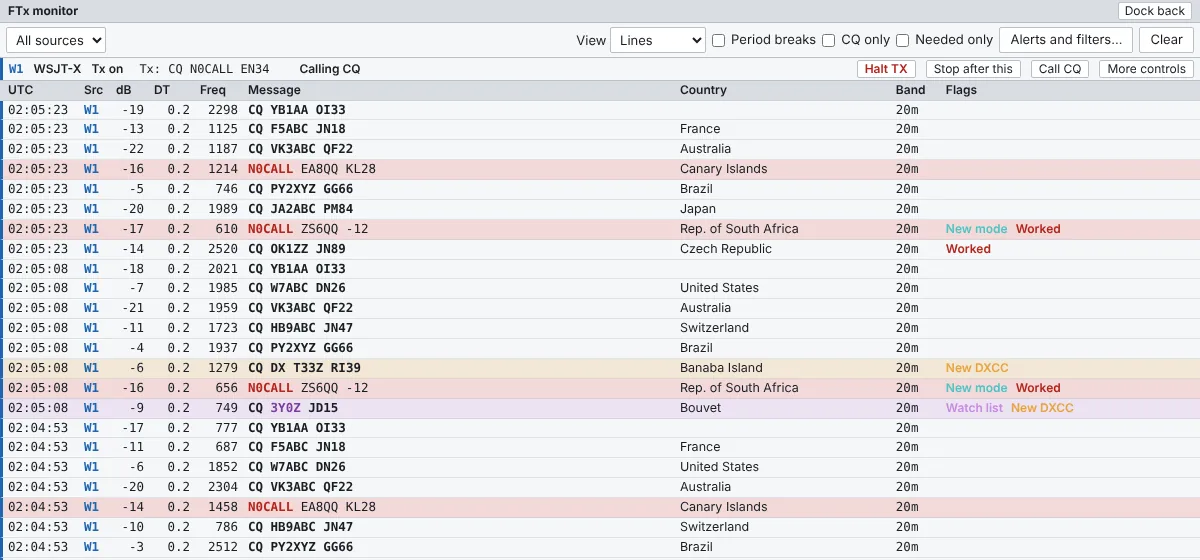Image resolution: width=1200 pixels, height=560 pixels.
Task: Click the Freq column header
Action: pos(213,90)
